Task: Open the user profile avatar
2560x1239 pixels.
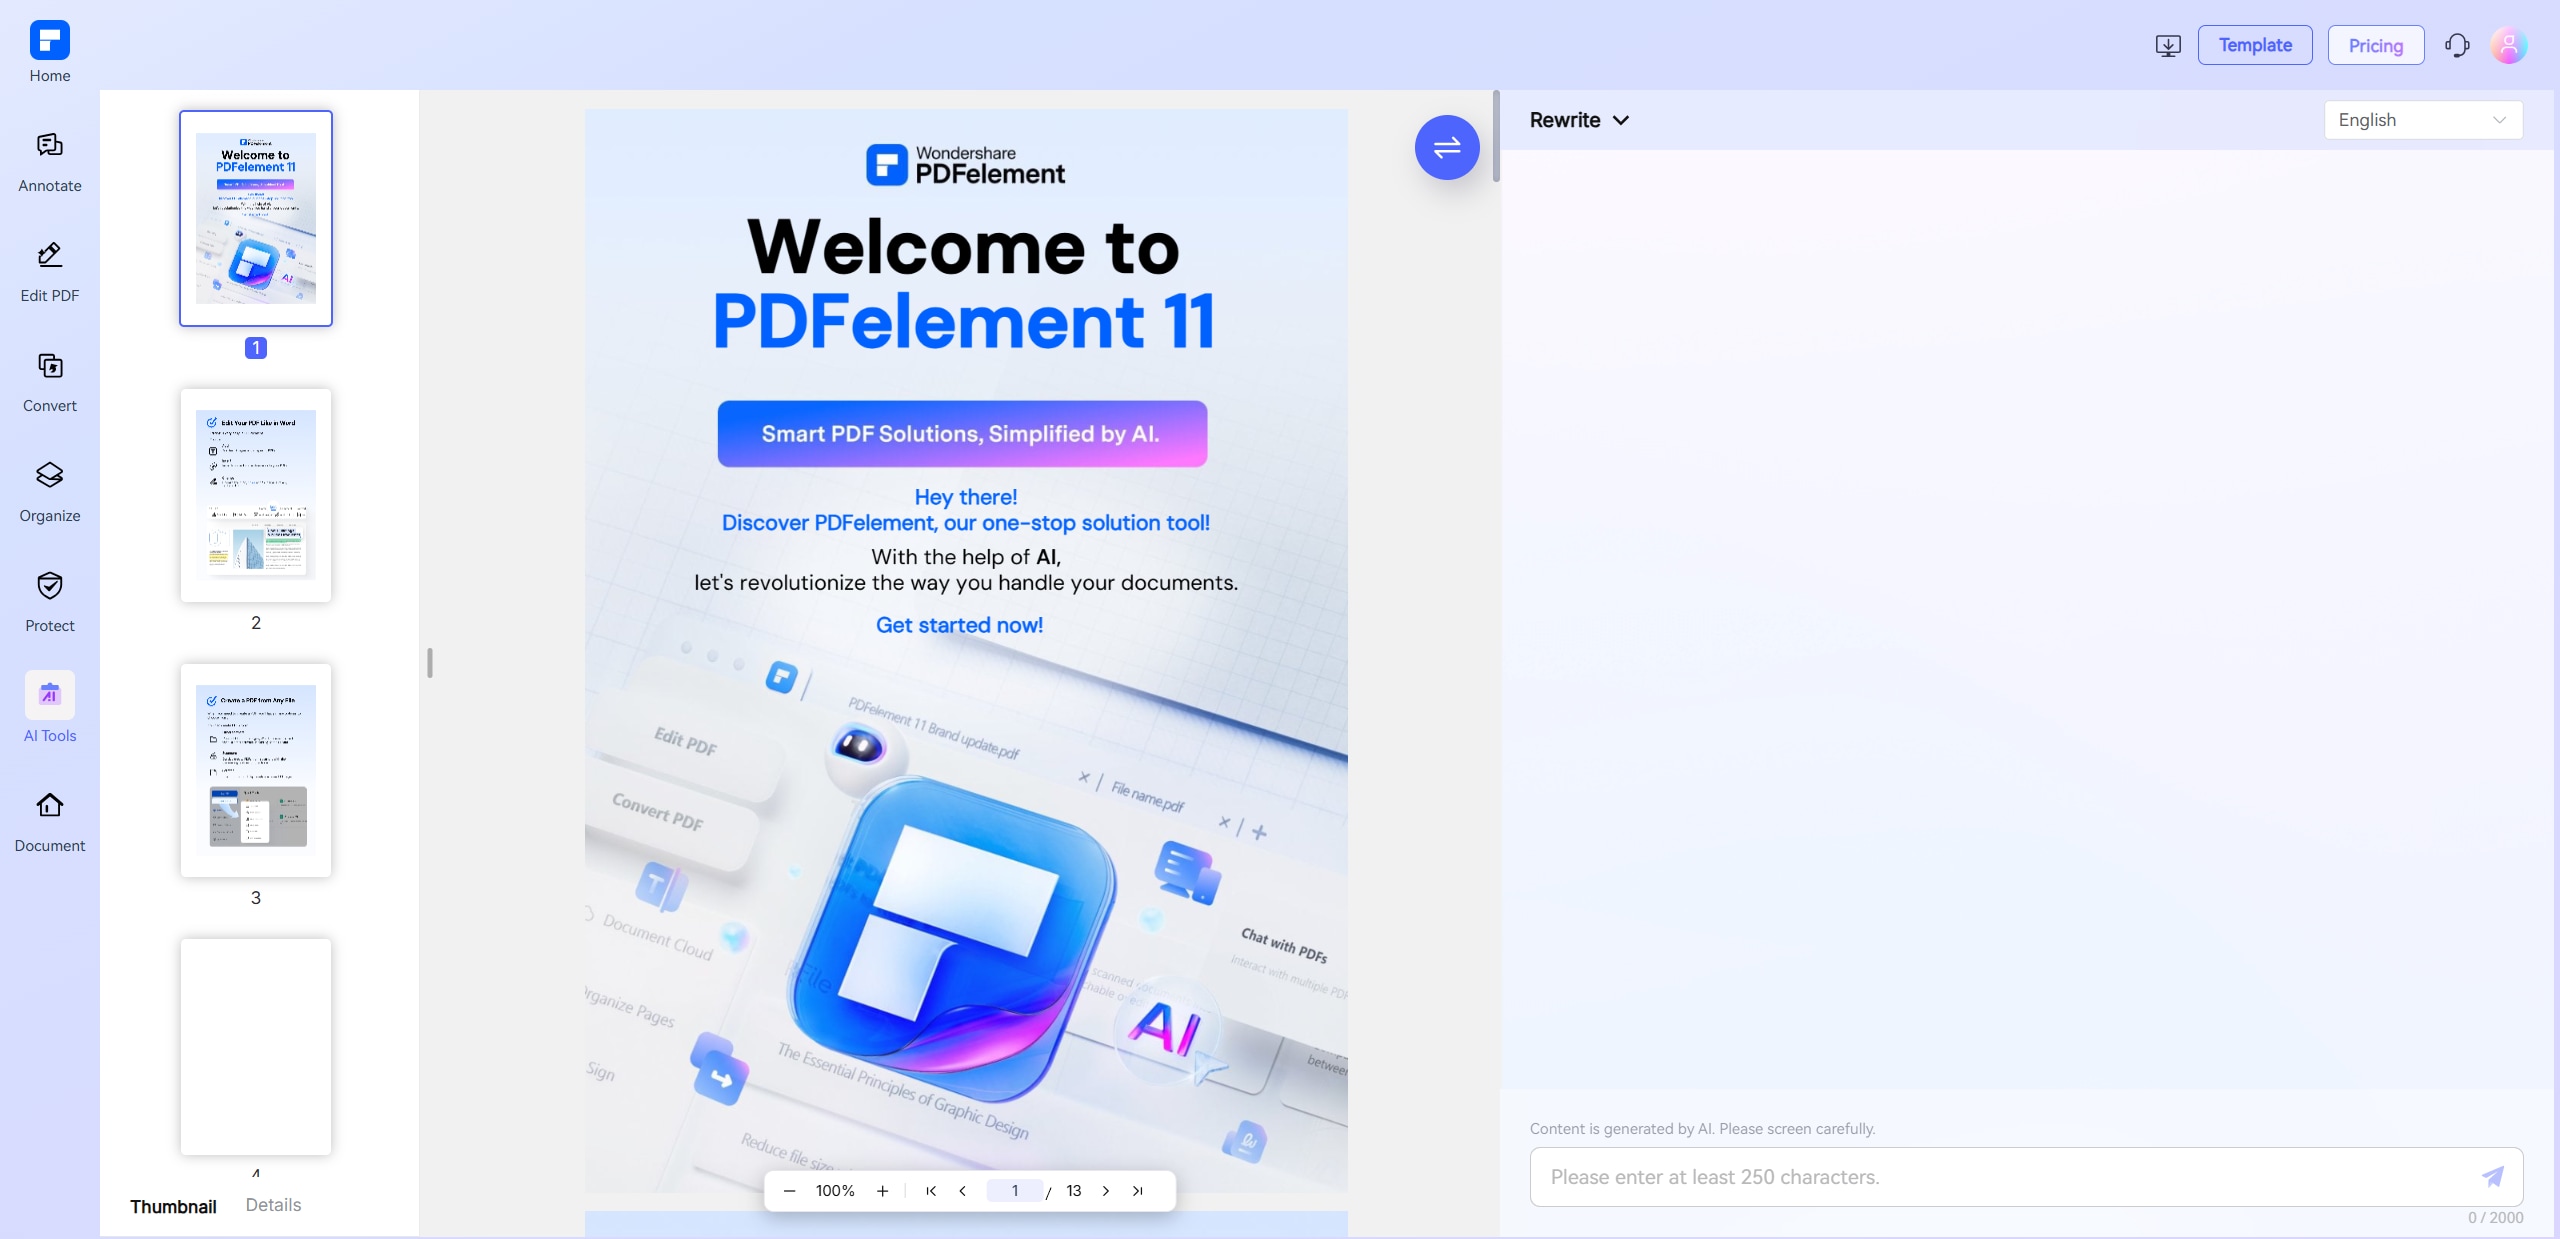Action: point(2508,45)
